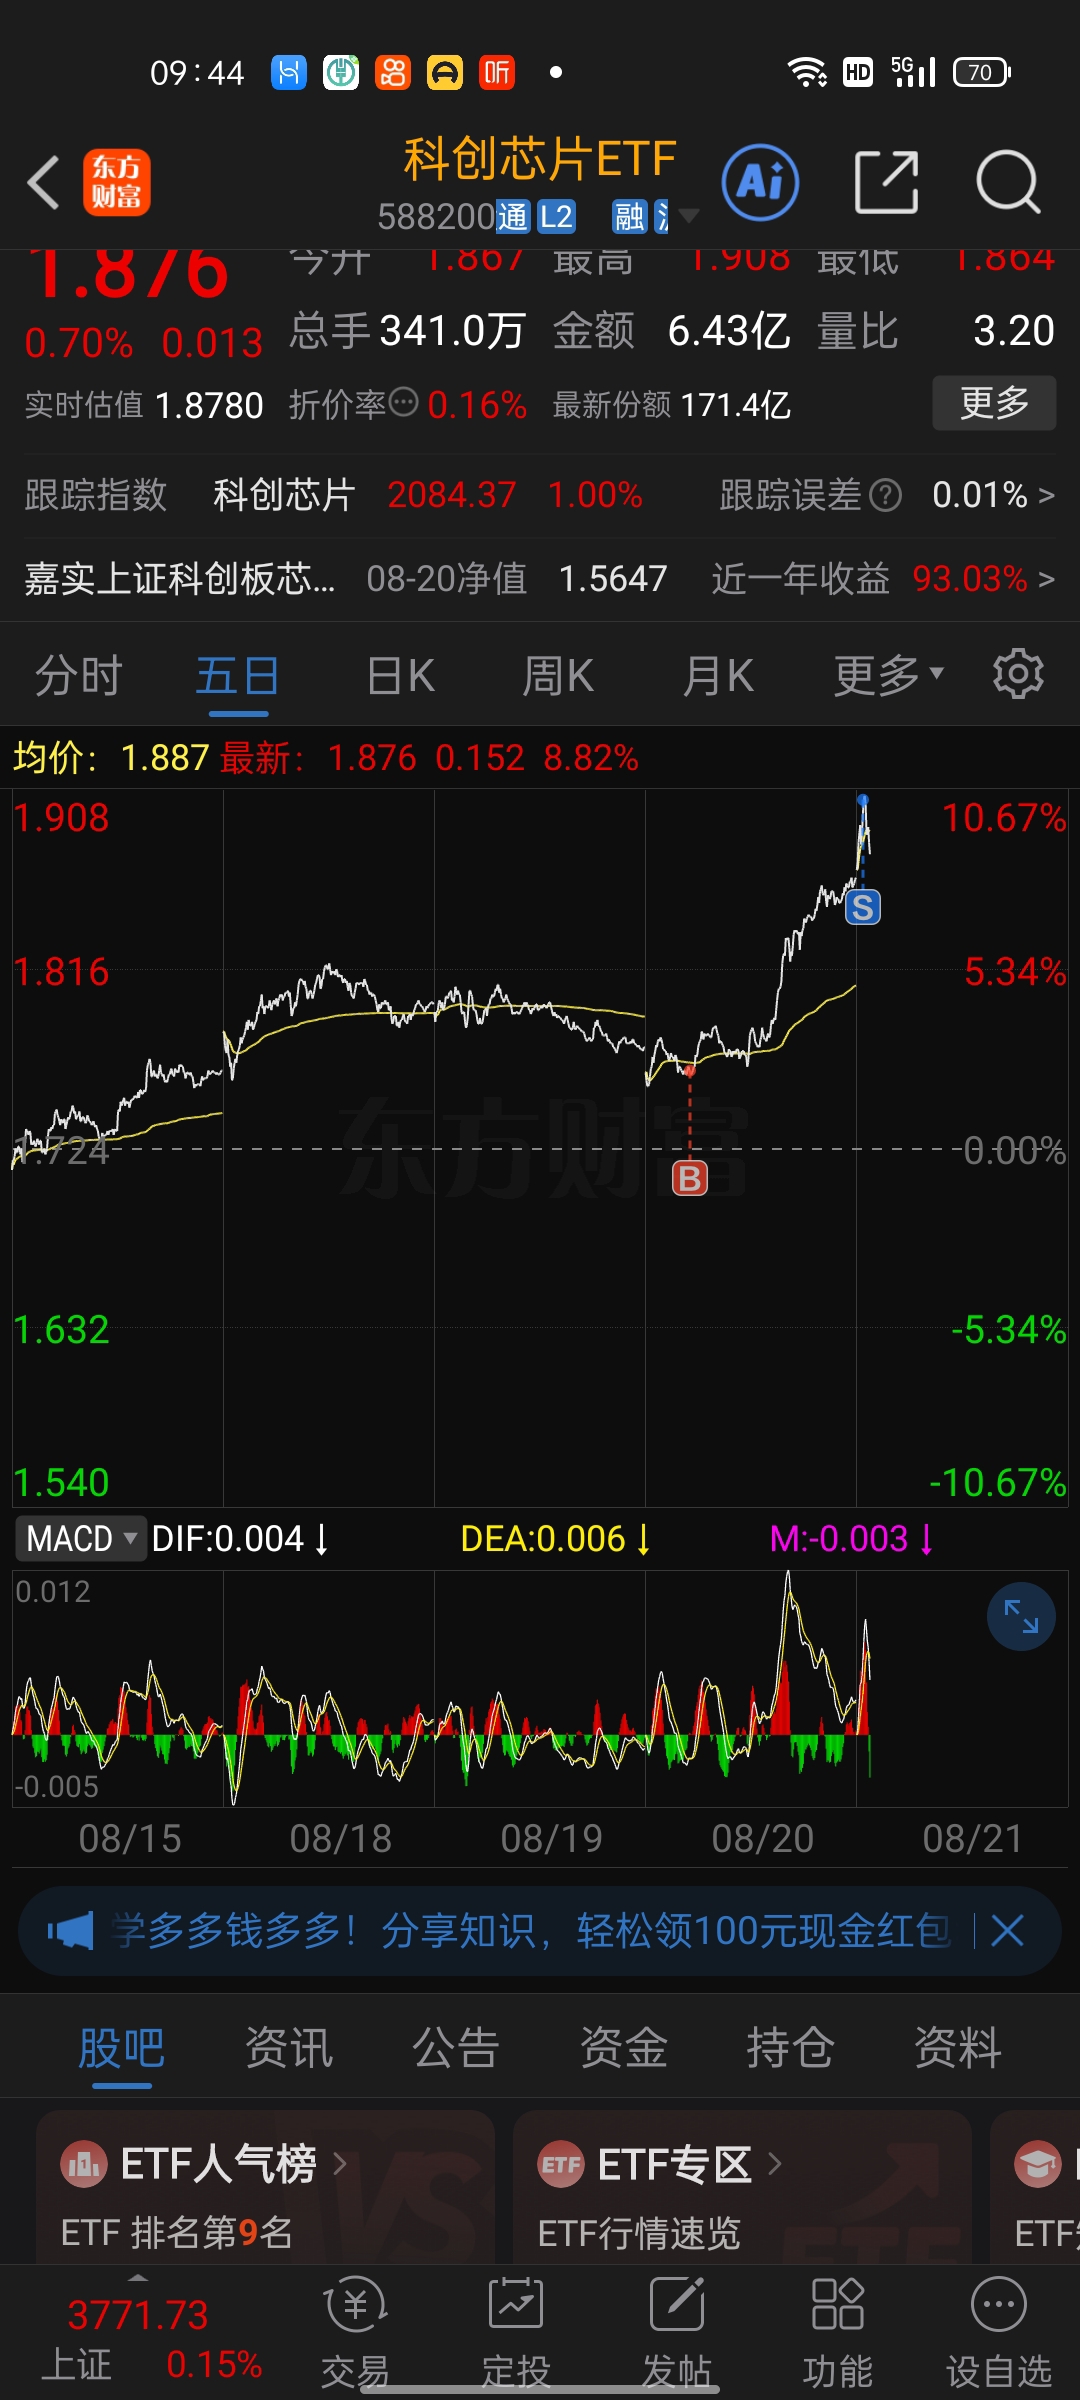Close the promotion banner

[1007, 1930]
